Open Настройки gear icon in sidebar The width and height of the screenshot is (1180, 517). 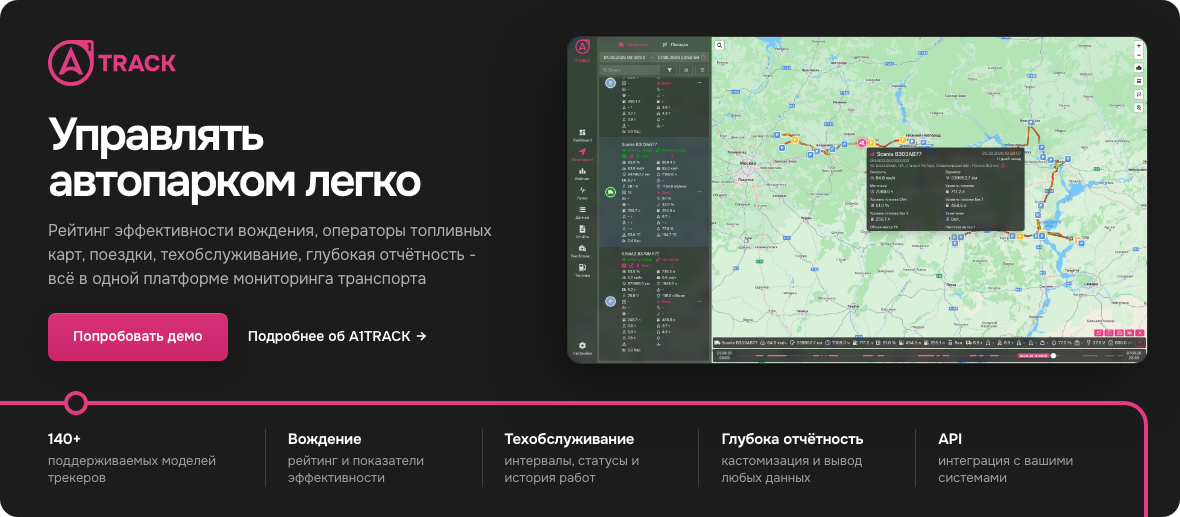pyautogui.click(x=582, y=347)
